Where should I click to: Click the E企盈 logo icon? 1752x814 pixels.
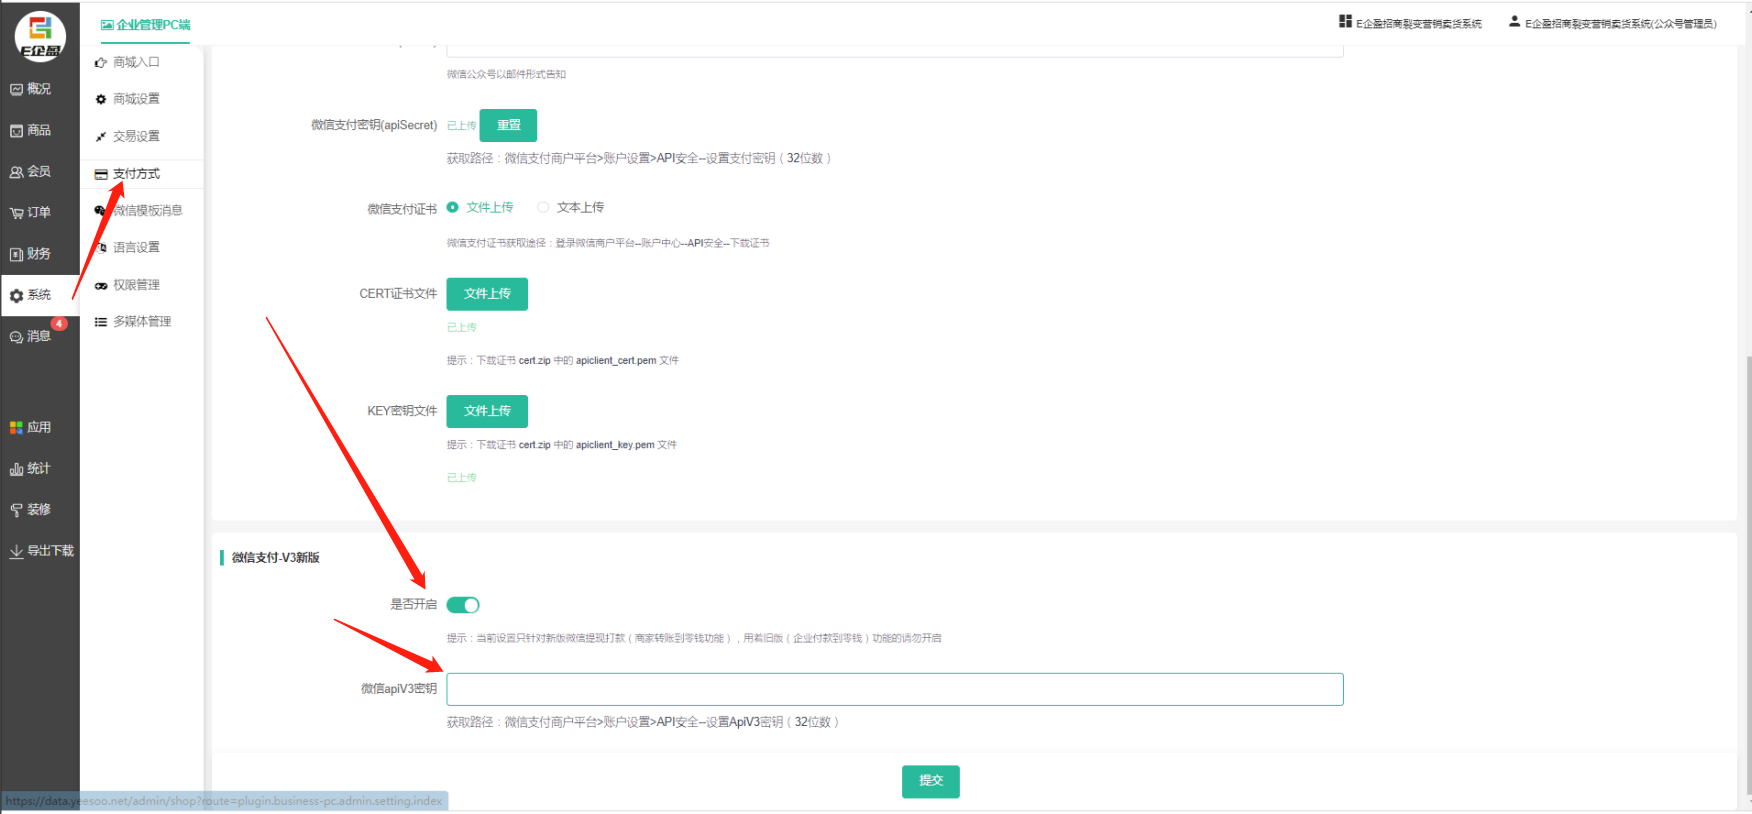click(x=40, y=35)
